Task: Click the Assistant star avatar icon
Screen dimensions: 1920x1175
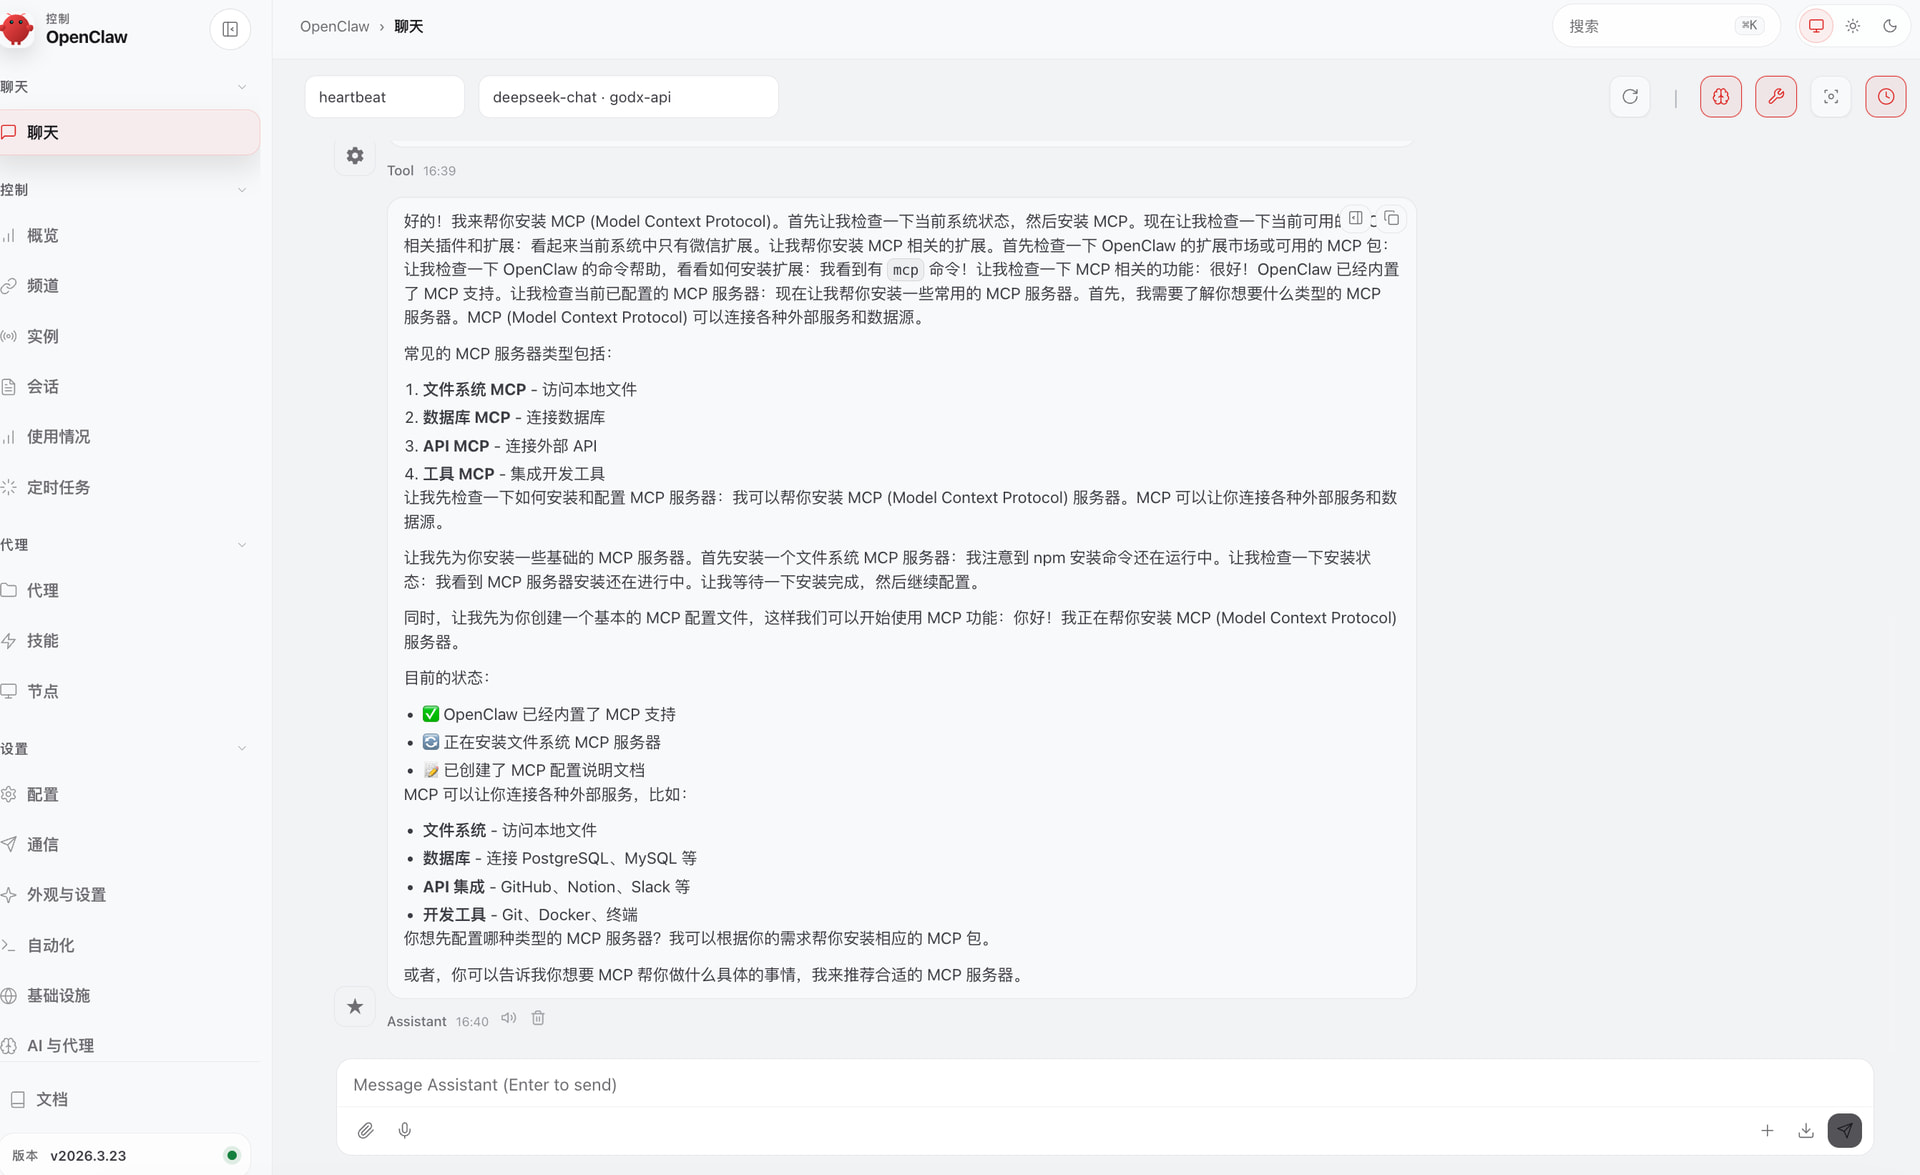Action: pos(355,1007)
